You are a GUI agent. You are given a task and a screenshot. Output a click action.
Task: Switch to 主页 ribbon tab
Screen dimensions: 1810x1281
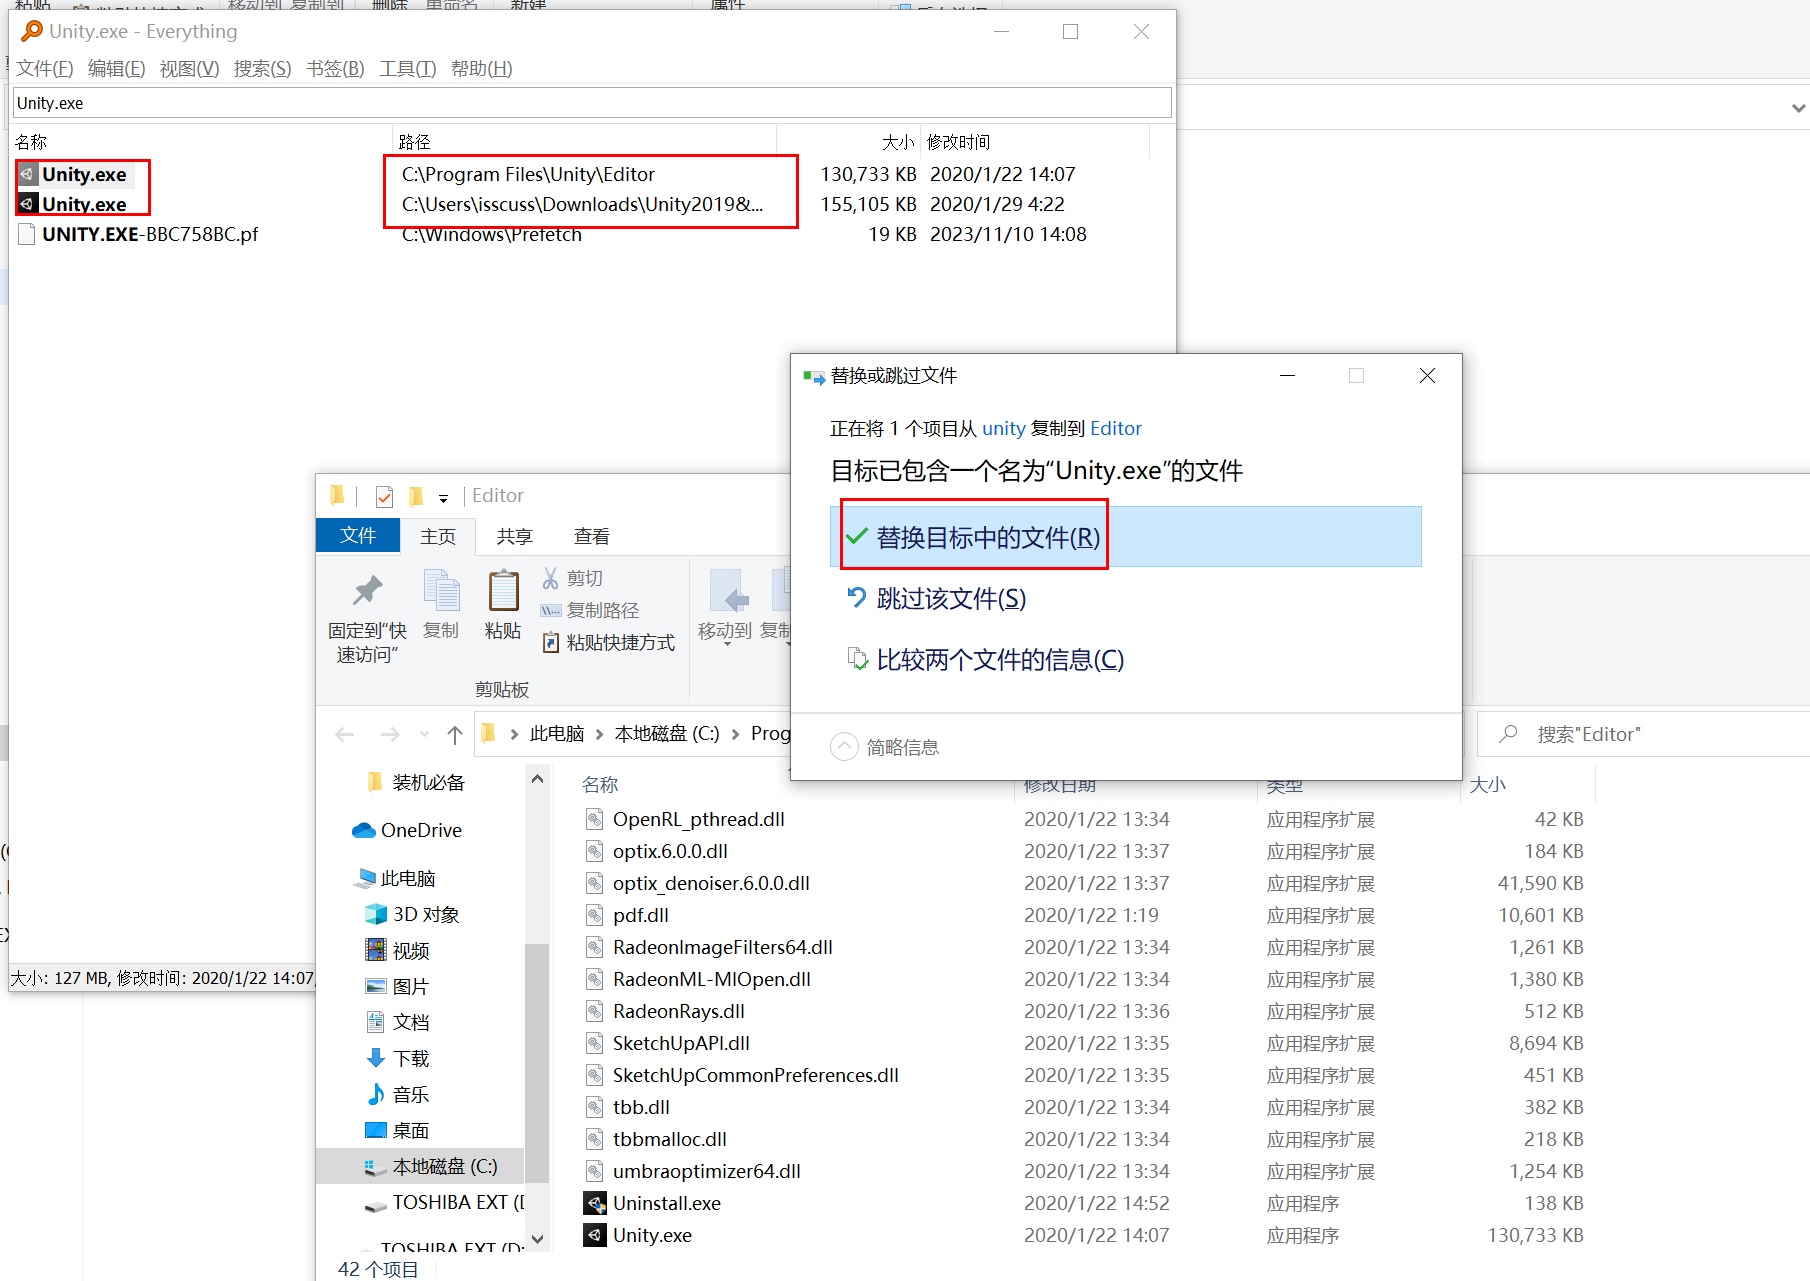pyautogui.click(x=438, y=536)
